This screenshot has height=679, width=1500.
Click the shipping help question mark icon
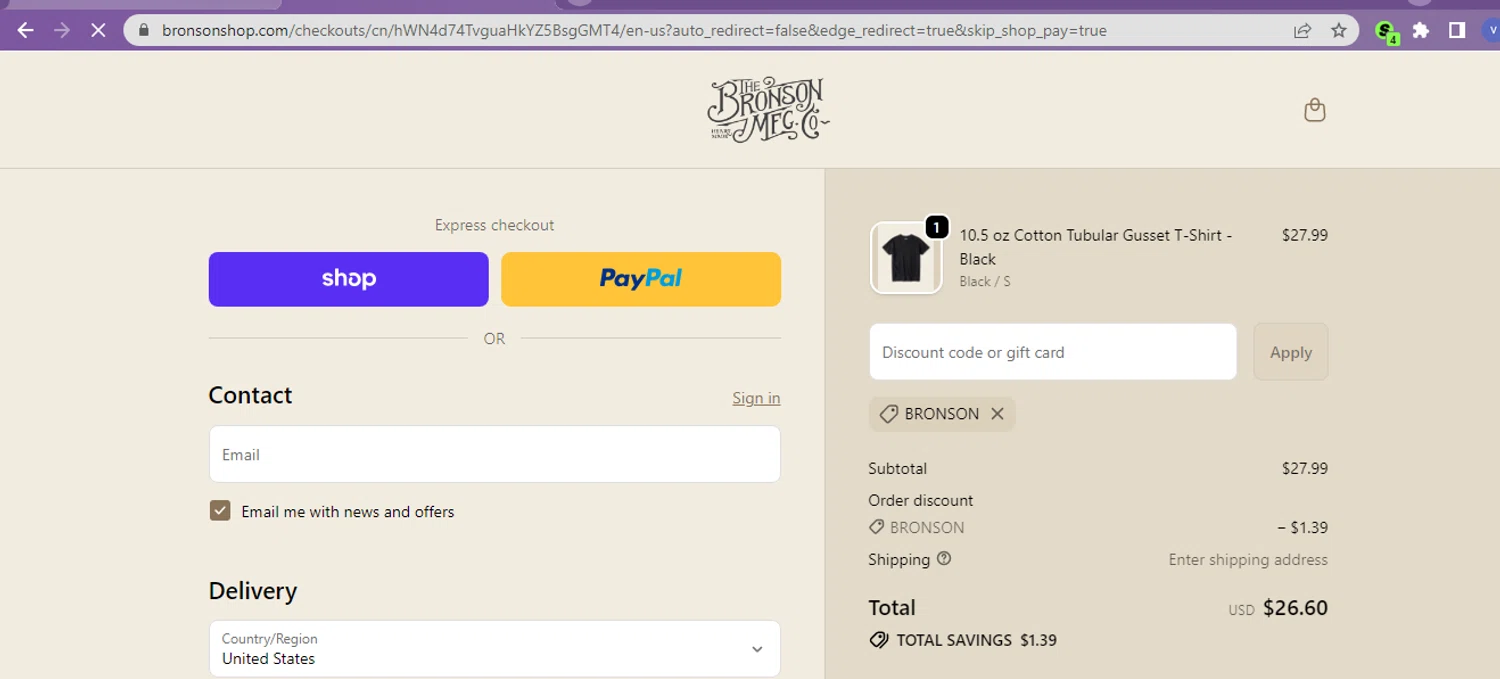[944, 559]
